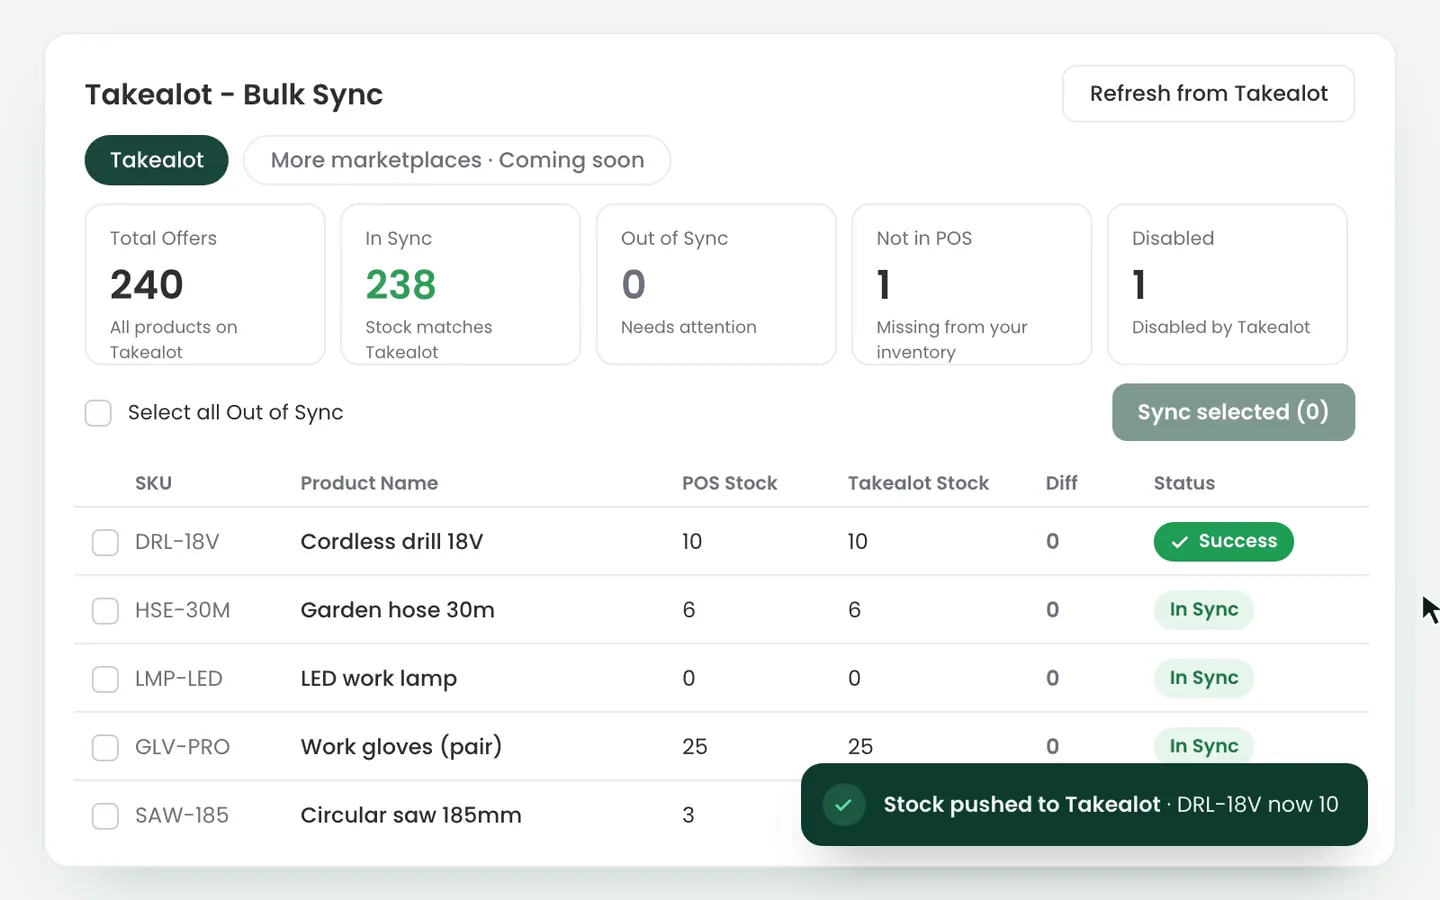The width and height of the screenshot is (1440, 900).
Task: Click the Sync selected (0) button
Action: (x=1233, y=412)
